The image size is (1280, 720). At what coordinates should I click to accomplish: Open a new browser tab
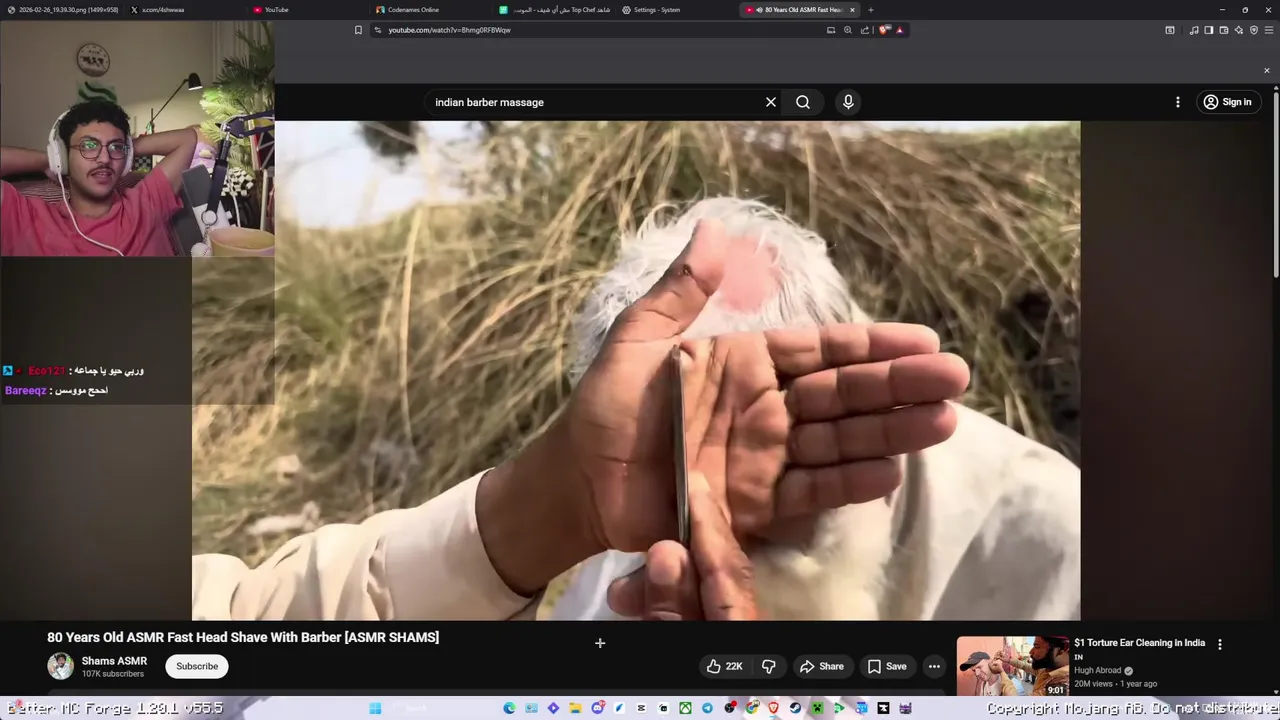click(870, 10)
